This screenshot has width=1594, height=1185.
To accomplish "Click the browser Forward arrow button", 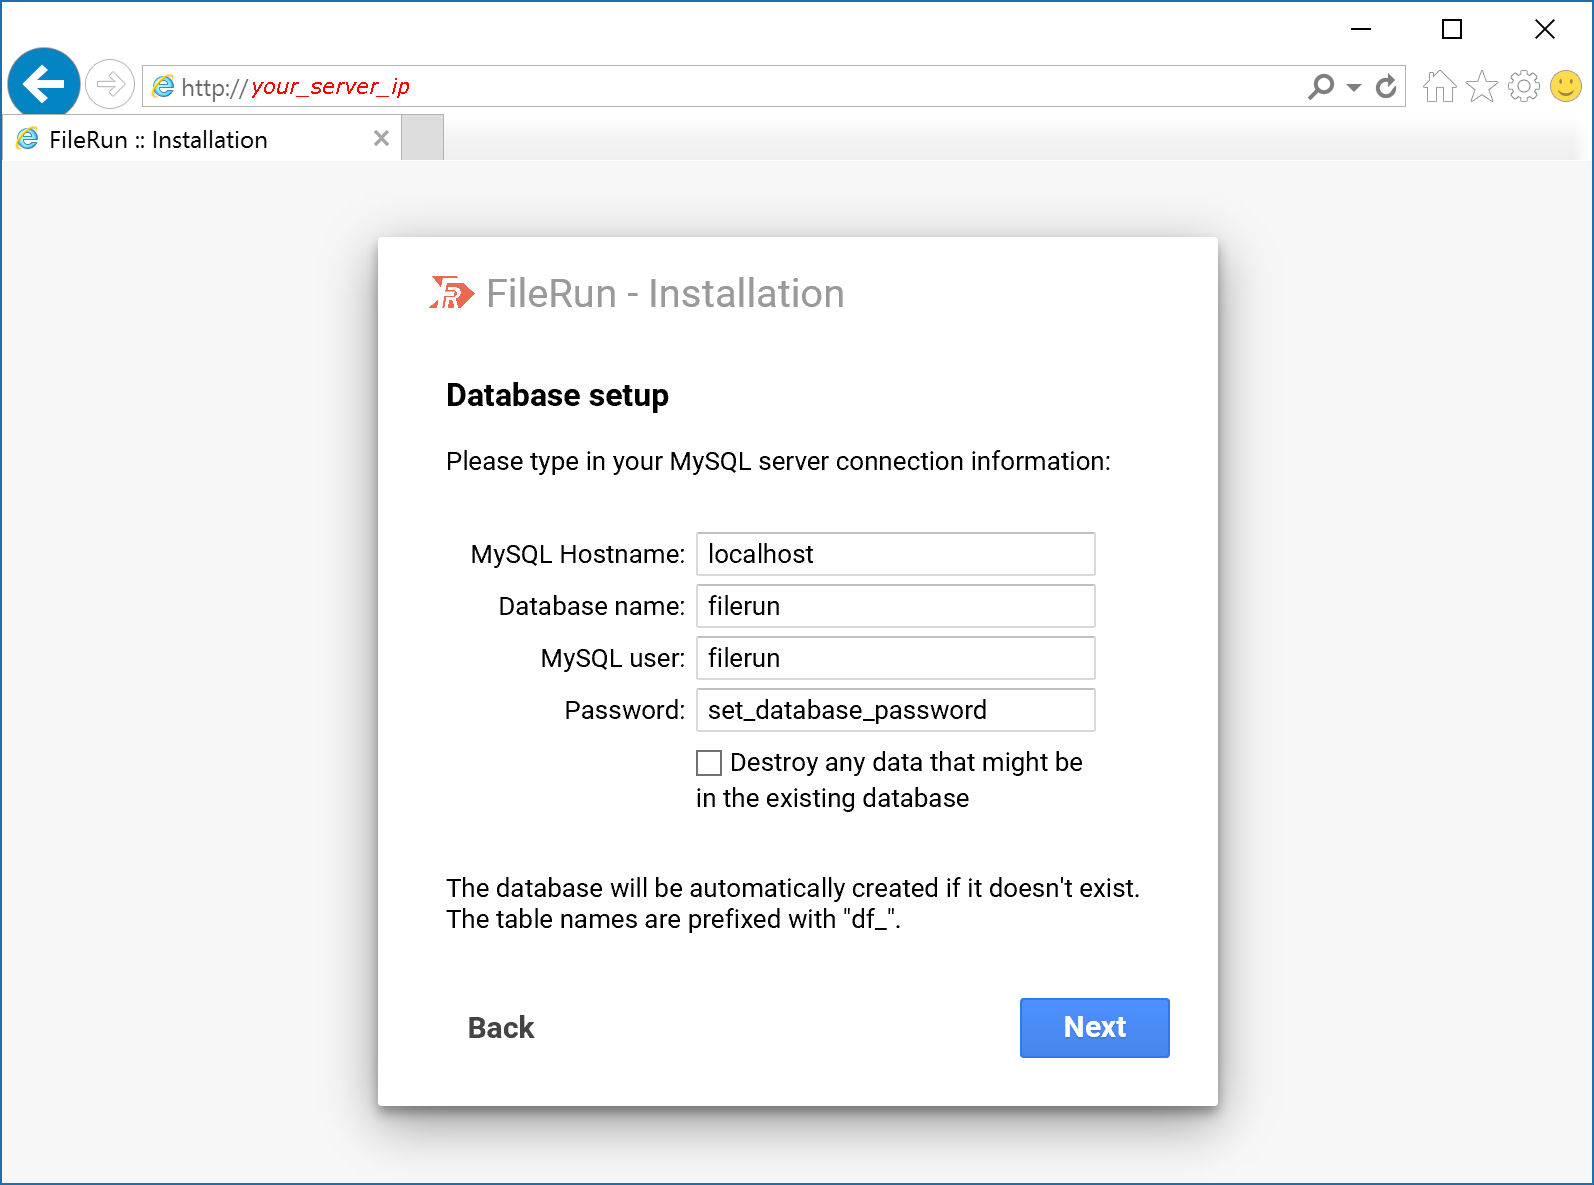I will 110,84.
